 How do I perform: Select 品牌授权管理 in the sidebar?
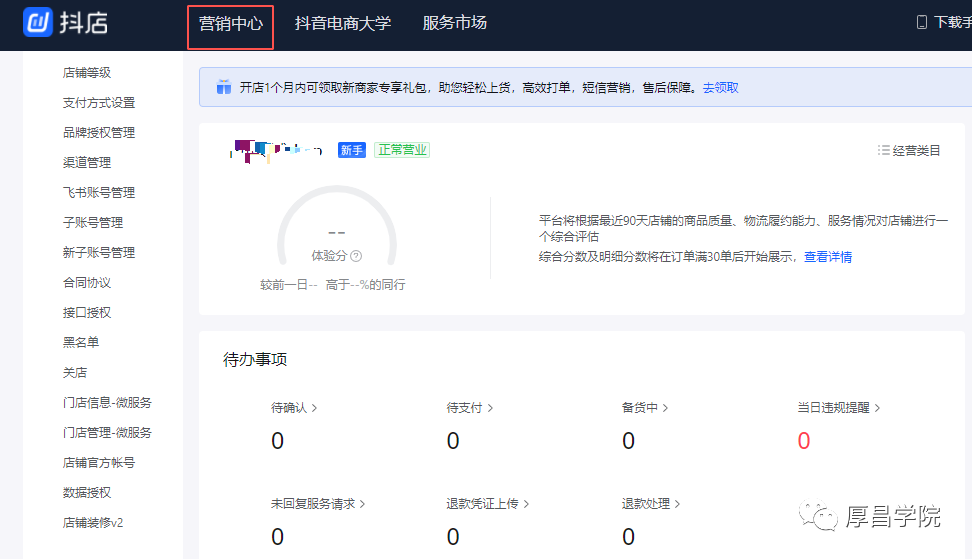pos(99,133)
